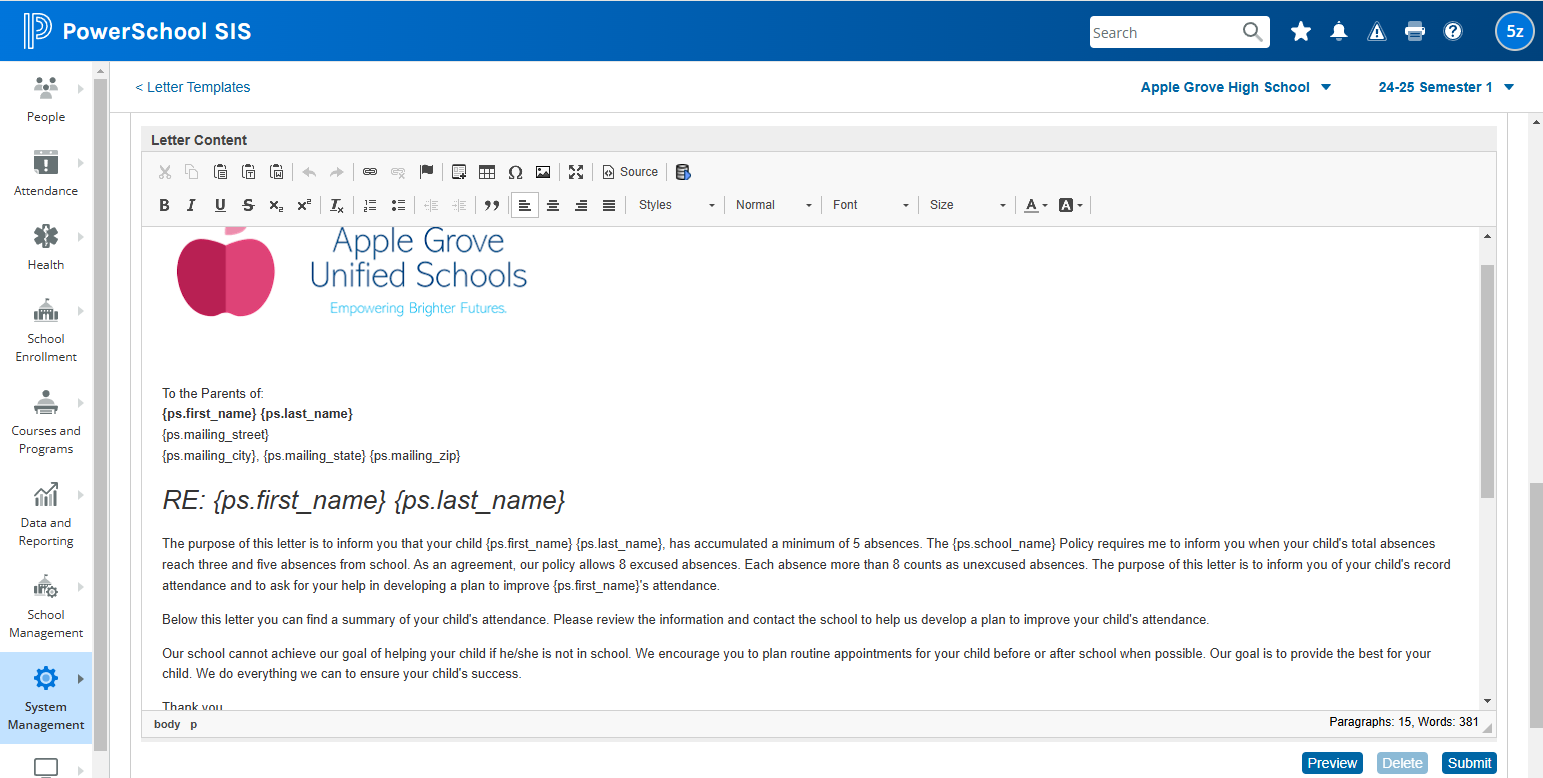Toggle numbered list
Image resolution: width=1543 pixels, height=778 pixels.
click(x=370, y=205)
